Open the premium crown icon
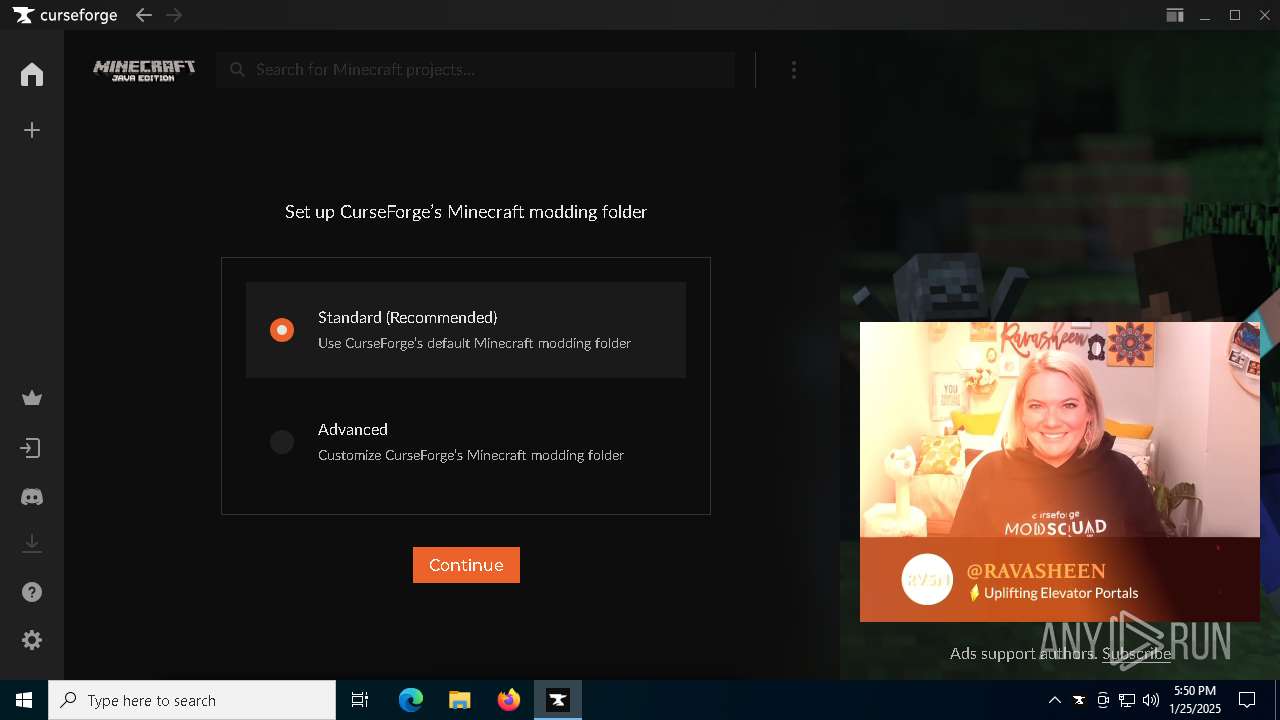Screen dimensions: 1280x720 click(32, 398)
